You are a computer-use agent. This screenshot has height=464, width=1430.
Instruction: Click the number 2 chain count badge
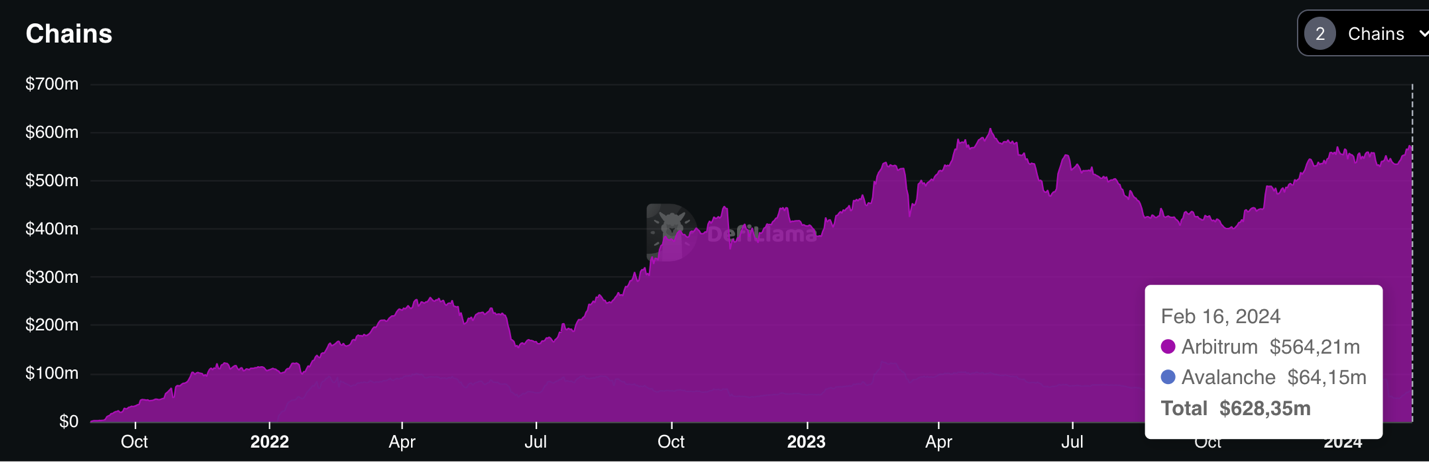1320,34
